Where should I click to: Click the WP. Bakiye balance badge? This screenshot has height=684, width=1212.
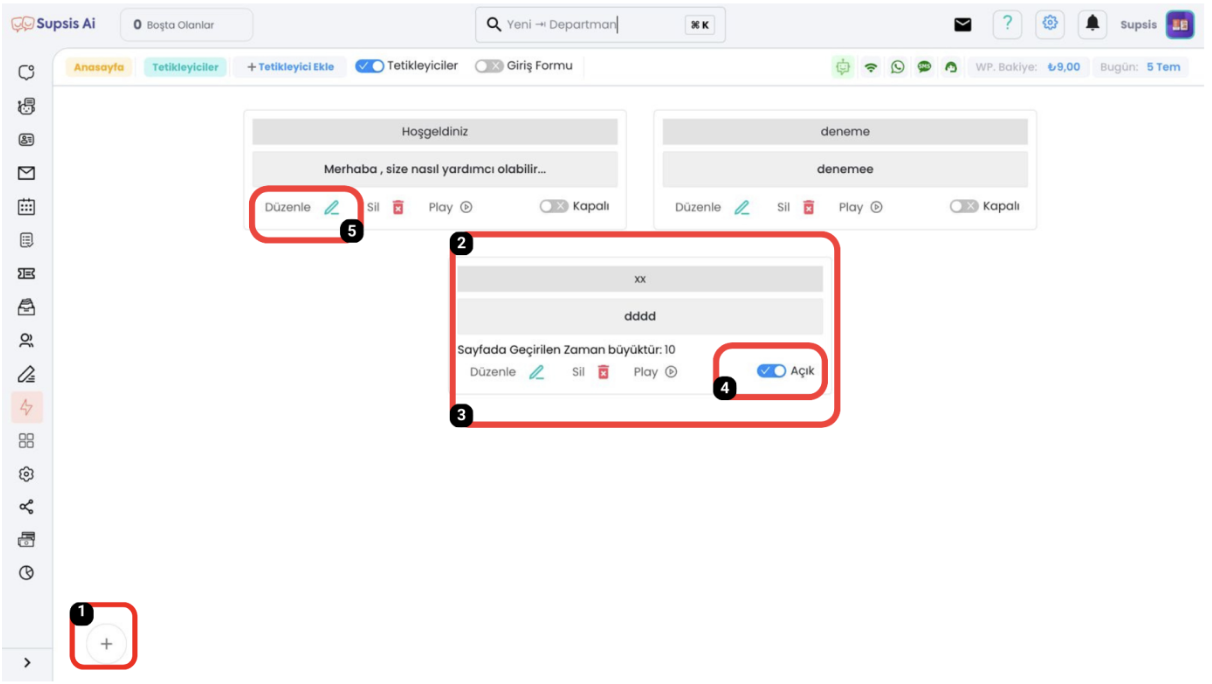1027,68
